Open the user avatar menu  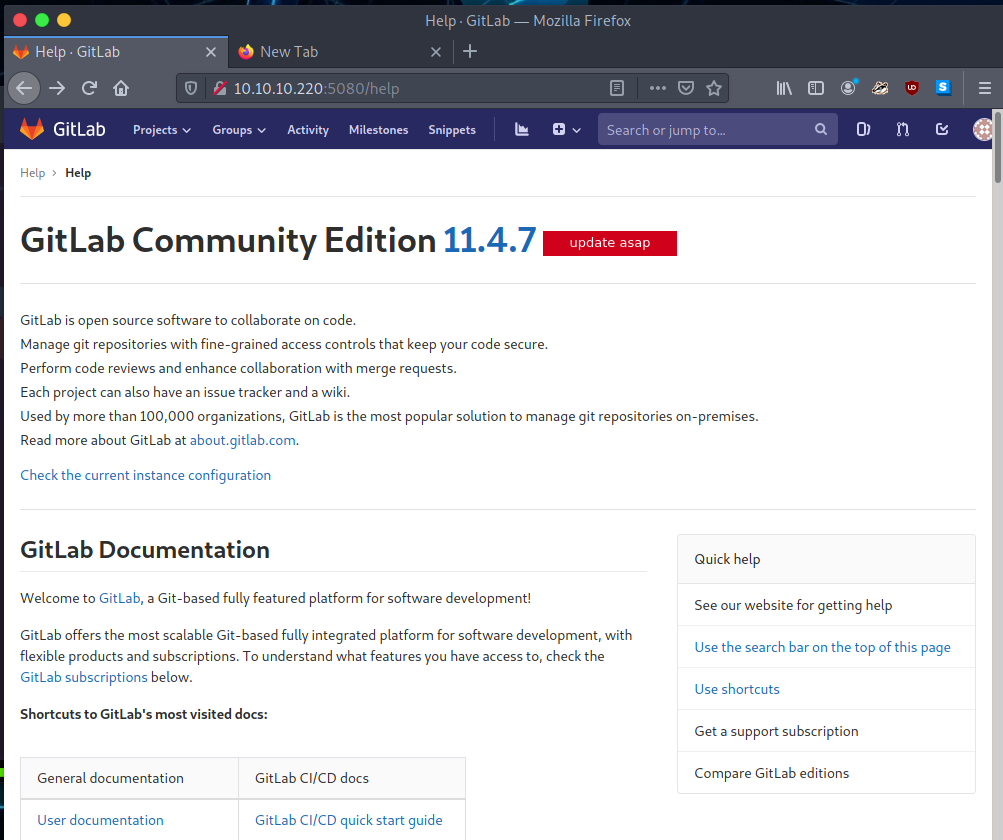point(982,129)
